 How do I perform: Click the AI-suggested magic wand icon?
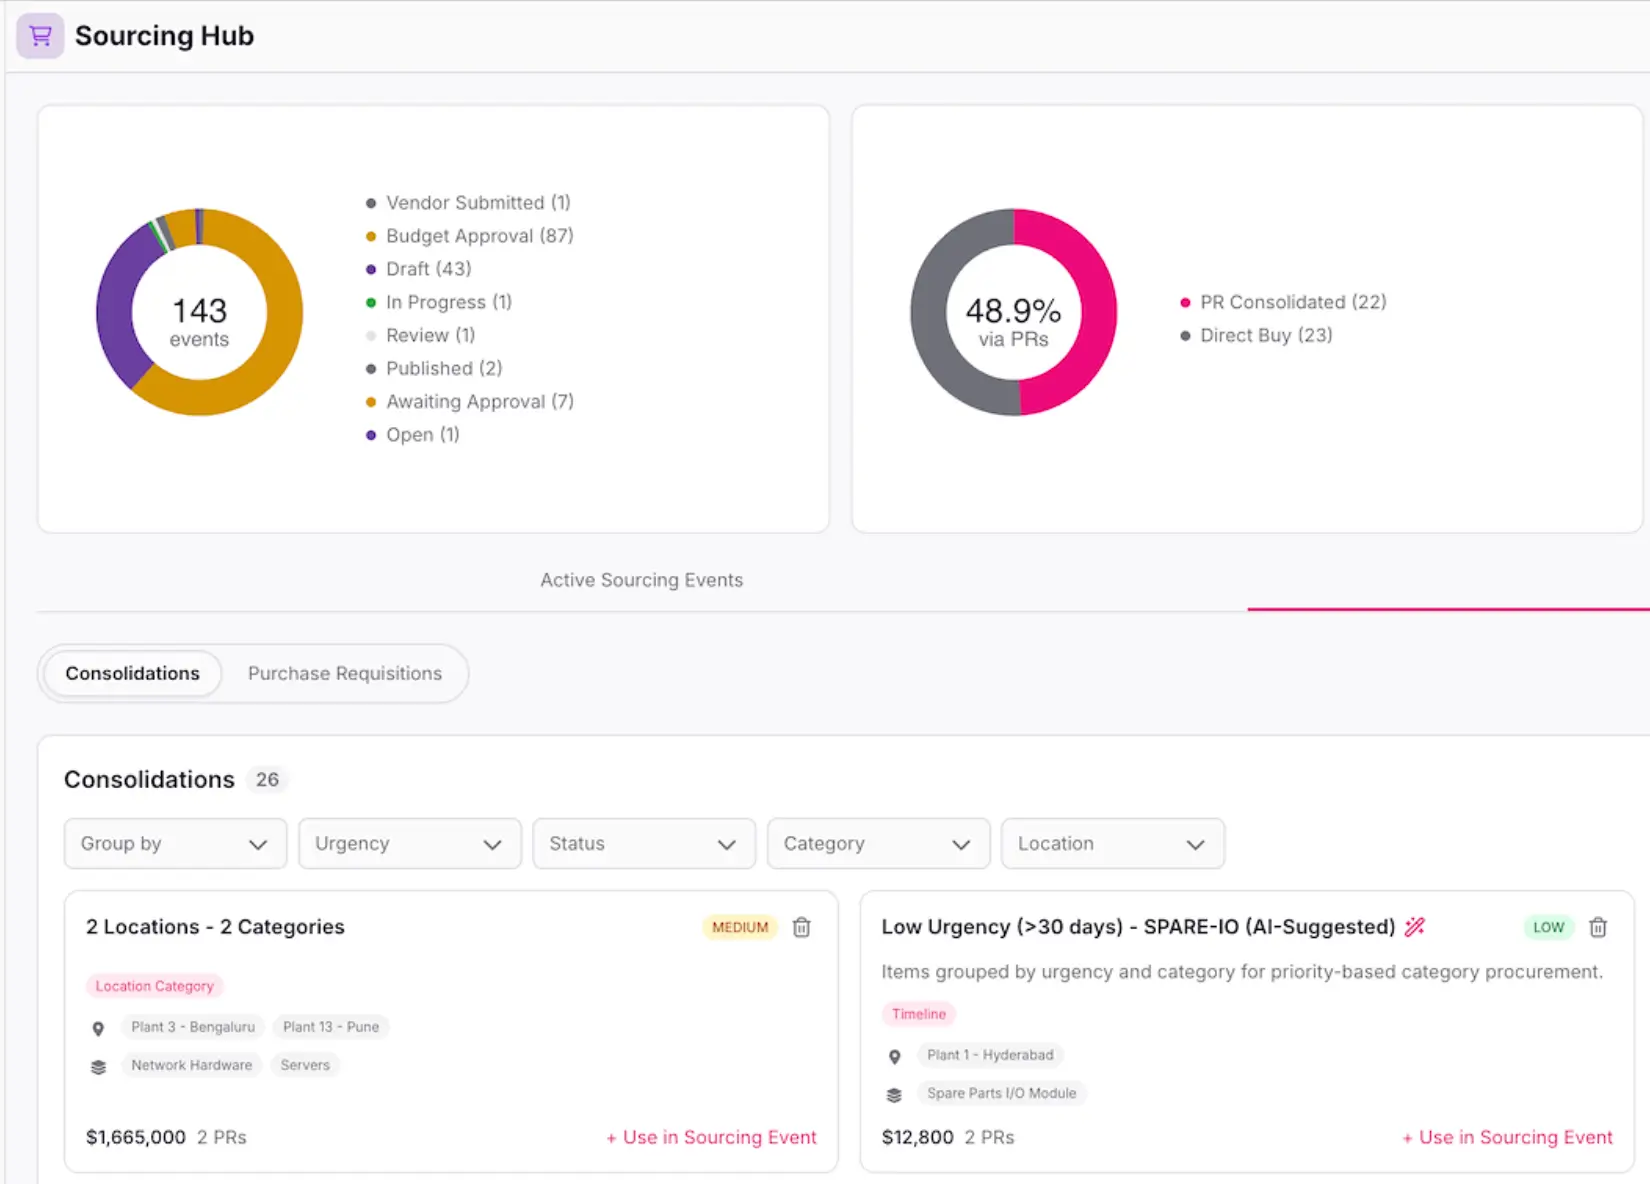(1414, 927)
